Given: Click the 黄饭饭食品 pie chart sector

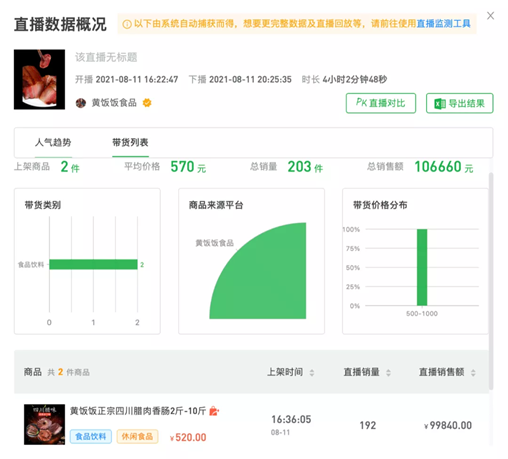Looking at the screenshot, I should [x=267, y=277].
